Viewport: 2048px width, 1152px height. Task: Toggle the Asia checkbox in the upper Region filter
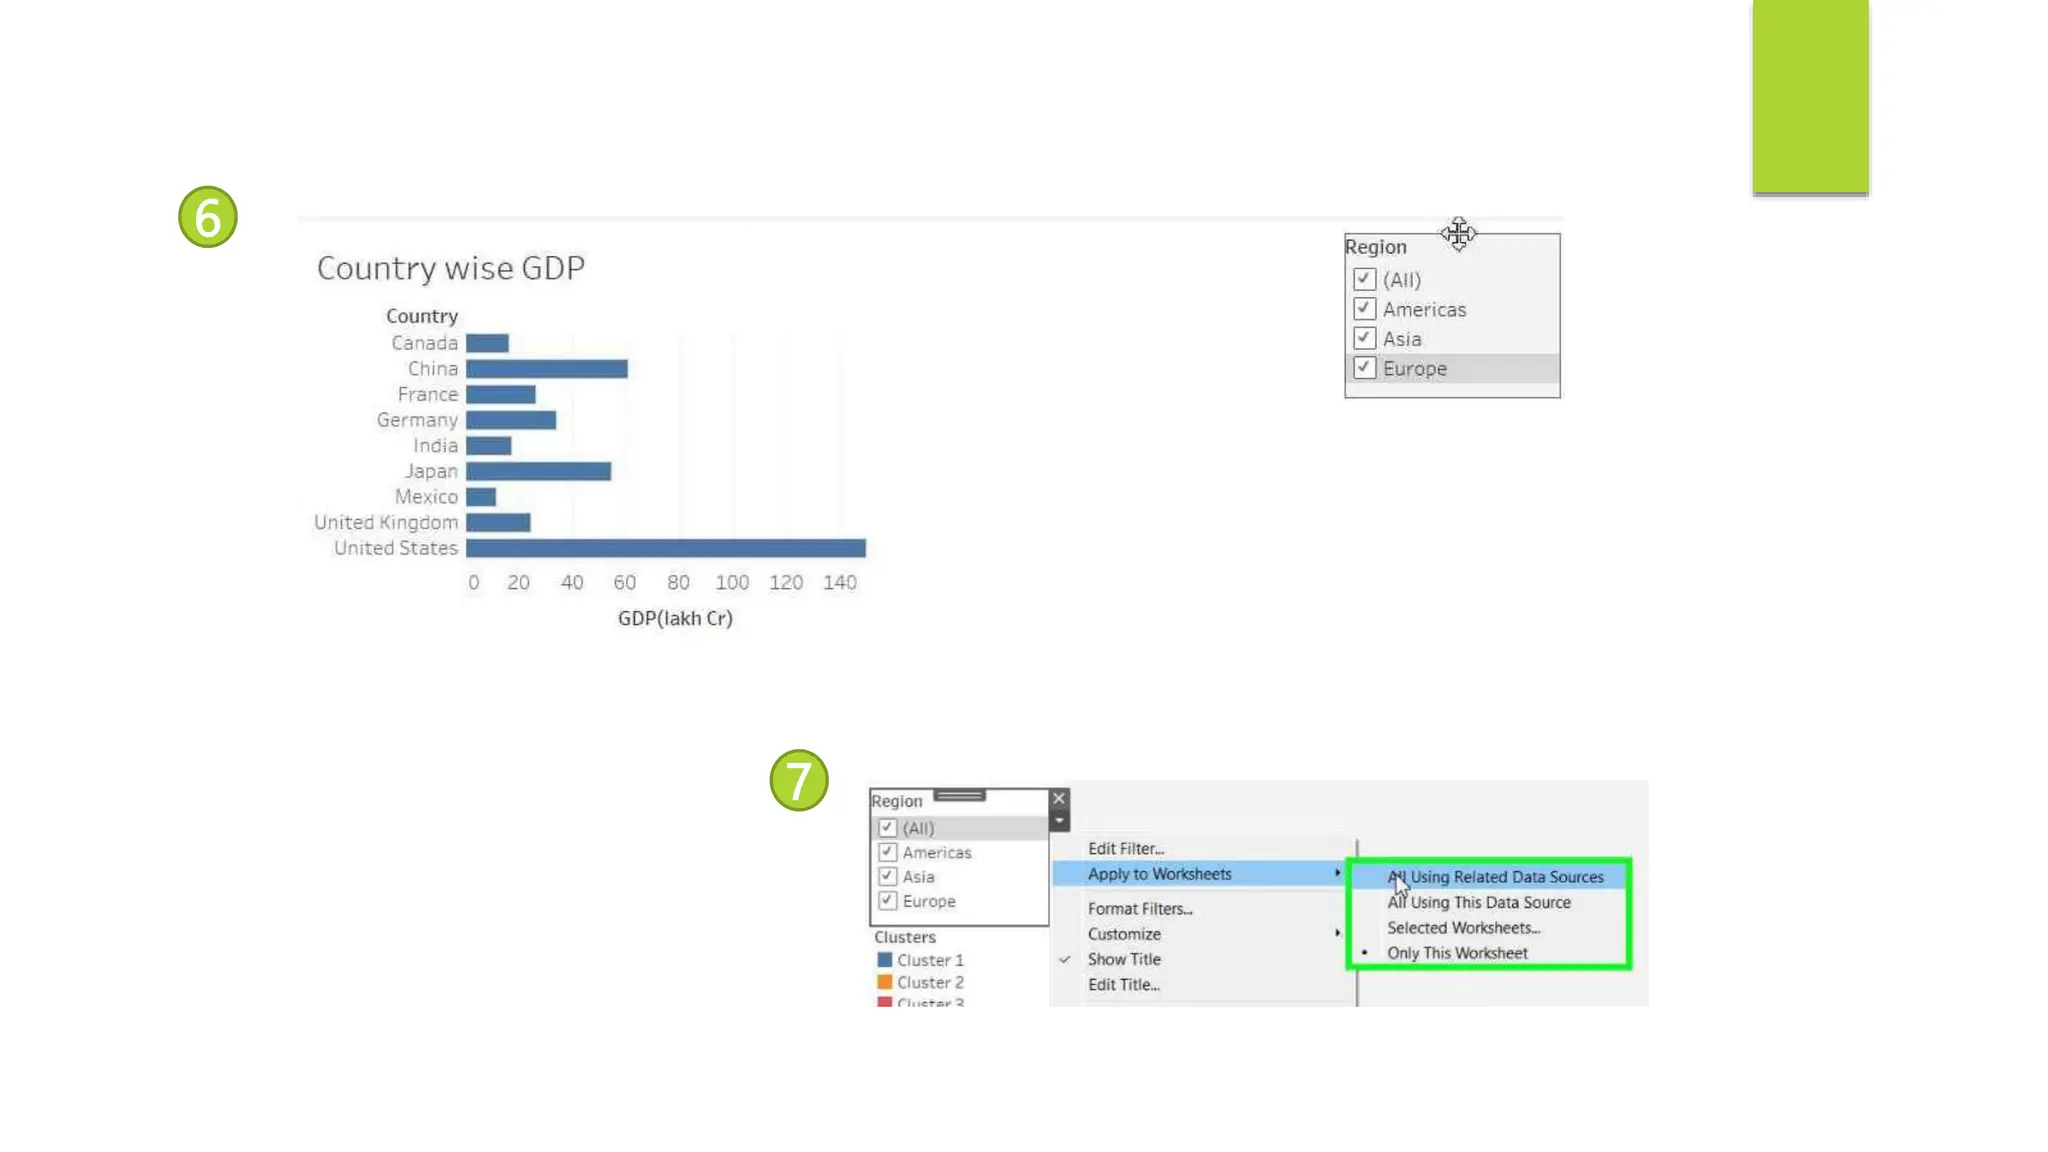pyautogui.click(x=1364, y=338)
